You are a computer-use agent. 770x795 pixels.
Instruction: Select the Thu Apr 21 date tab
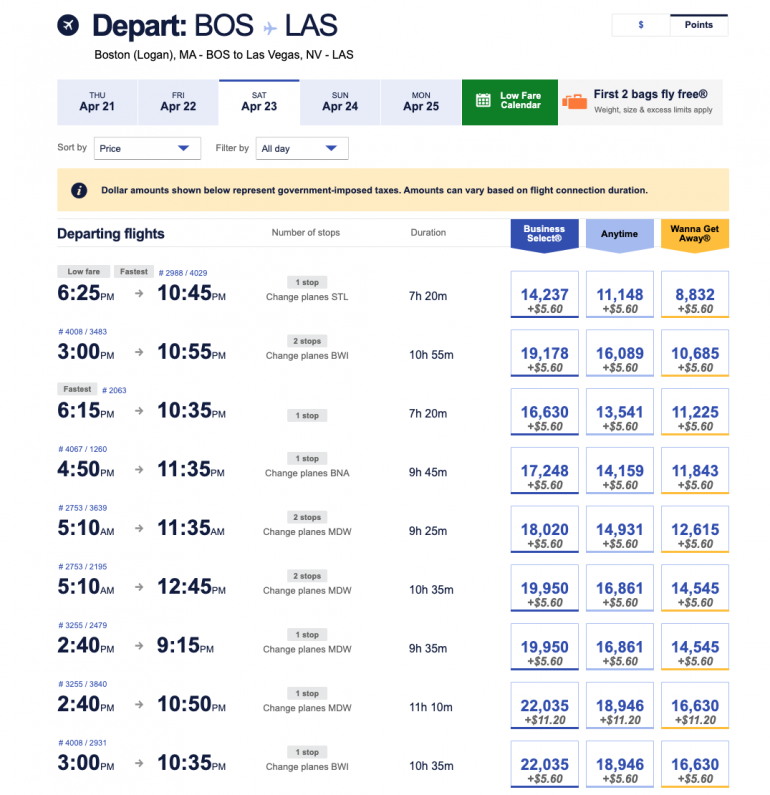(97, 101)
